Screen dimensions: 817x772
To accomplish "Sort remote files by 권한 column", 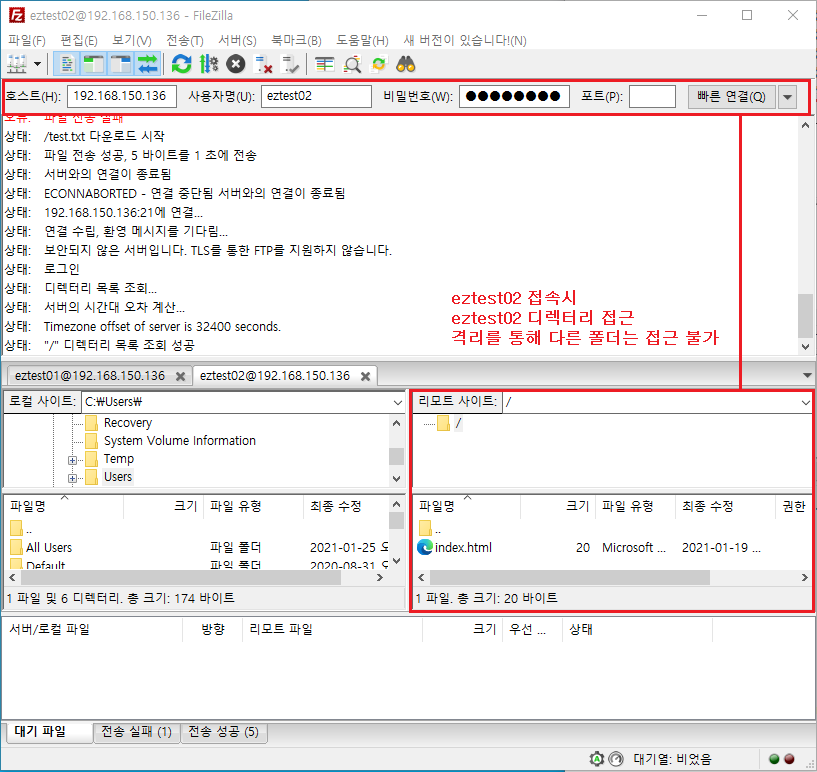I will [x=794, y=506].
